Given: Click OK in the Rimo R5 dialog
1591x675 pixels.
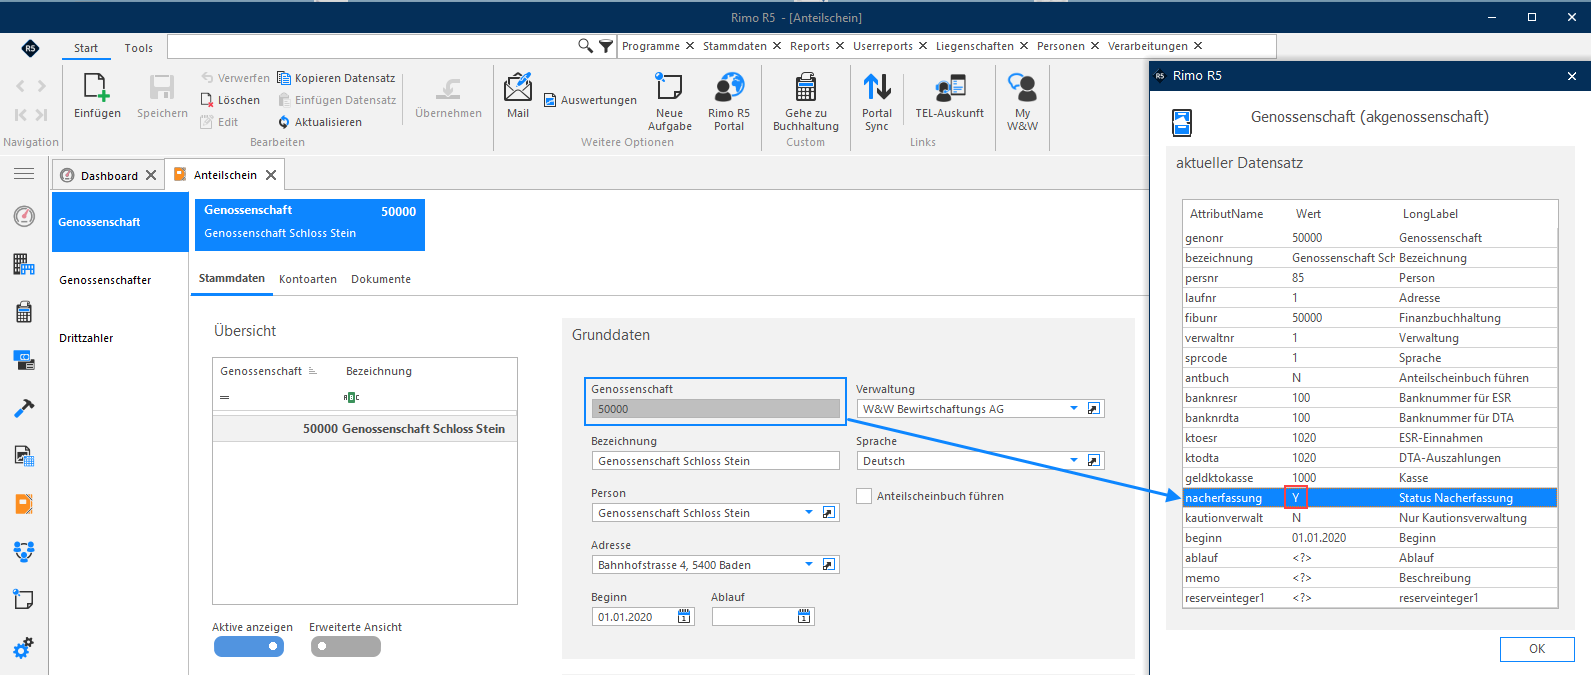Looking at the screenshot, I should 1537,649.
